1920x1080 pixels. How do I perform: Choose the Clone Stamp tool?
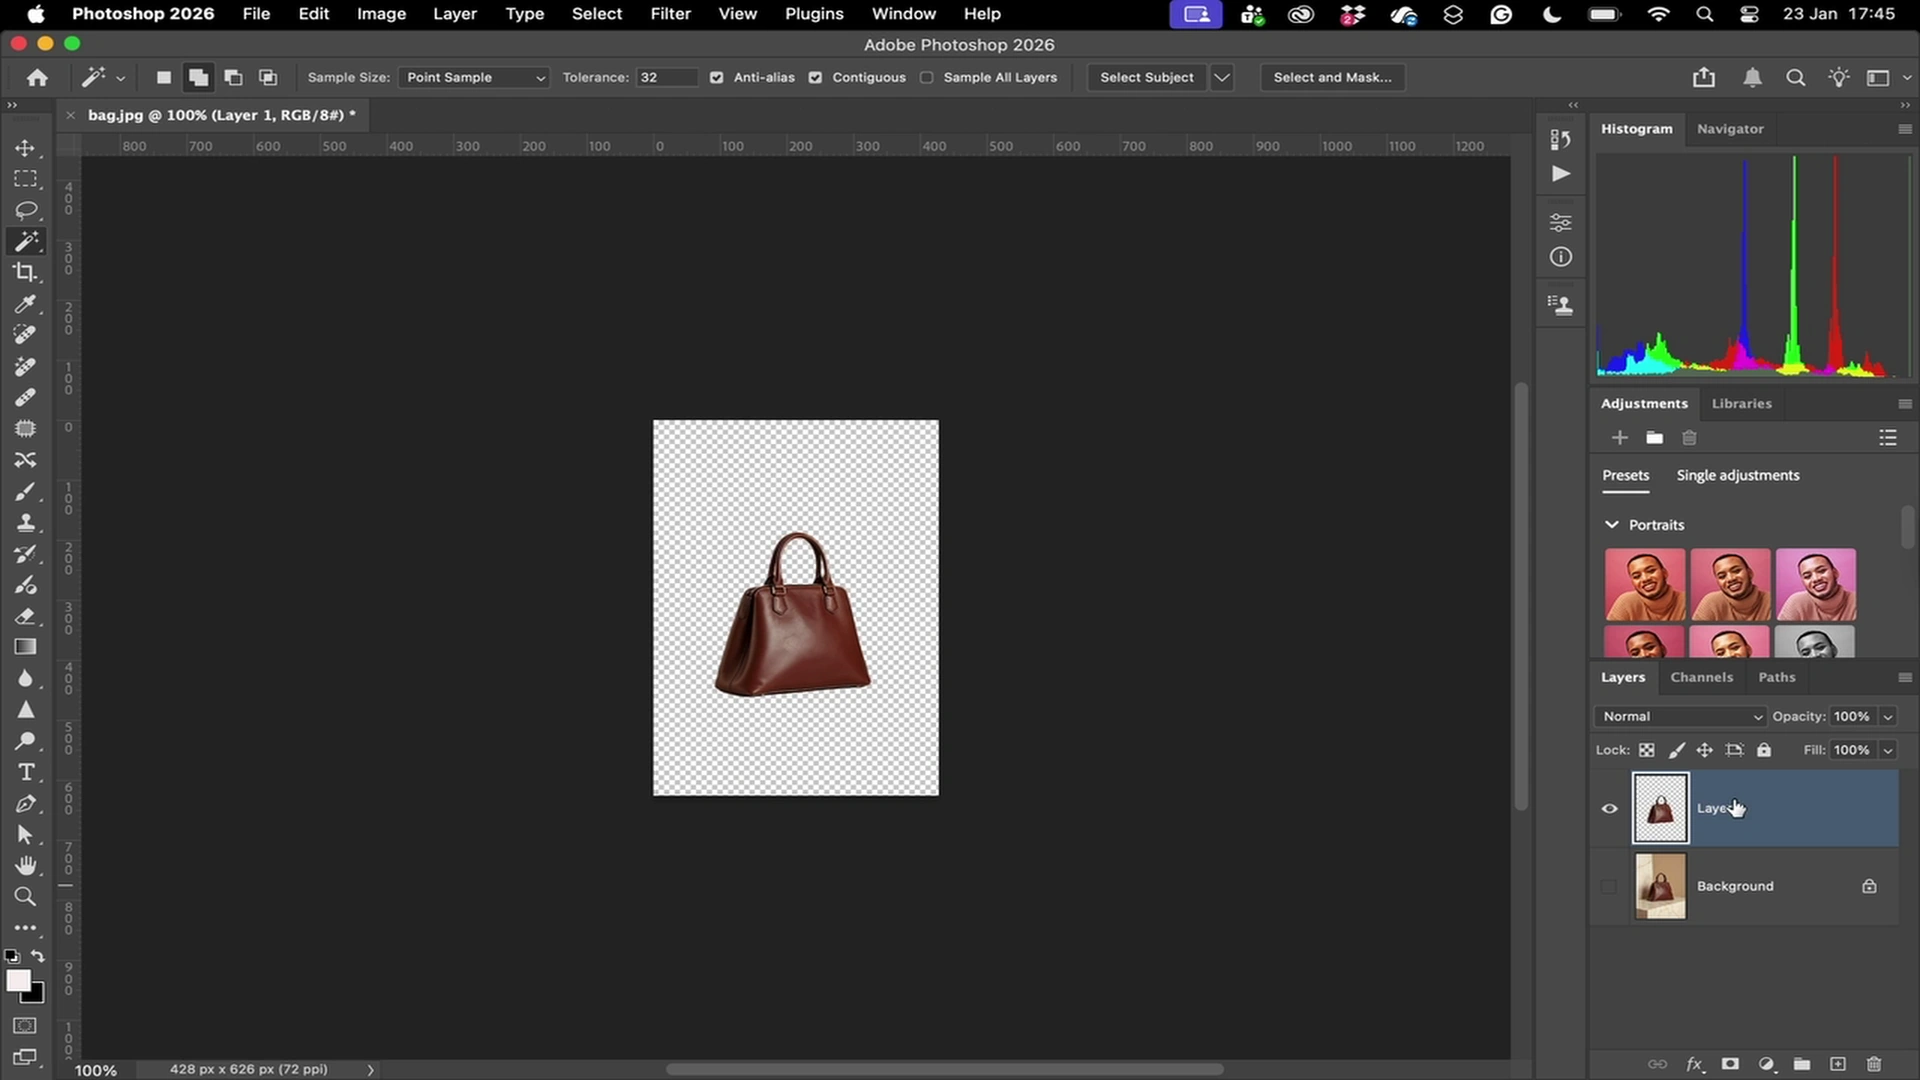pyautogui.click(x=25, y=523)
